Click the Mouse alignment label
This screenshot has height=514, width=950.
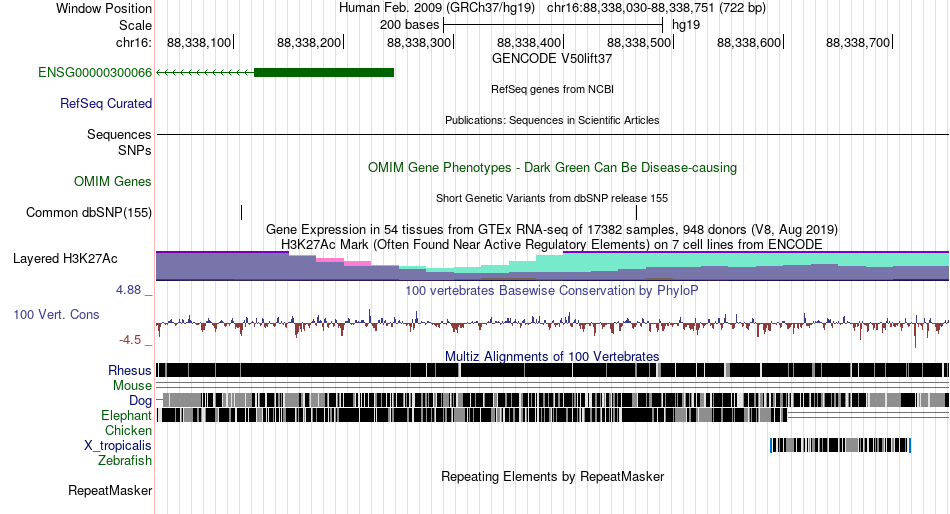point(132,386)
